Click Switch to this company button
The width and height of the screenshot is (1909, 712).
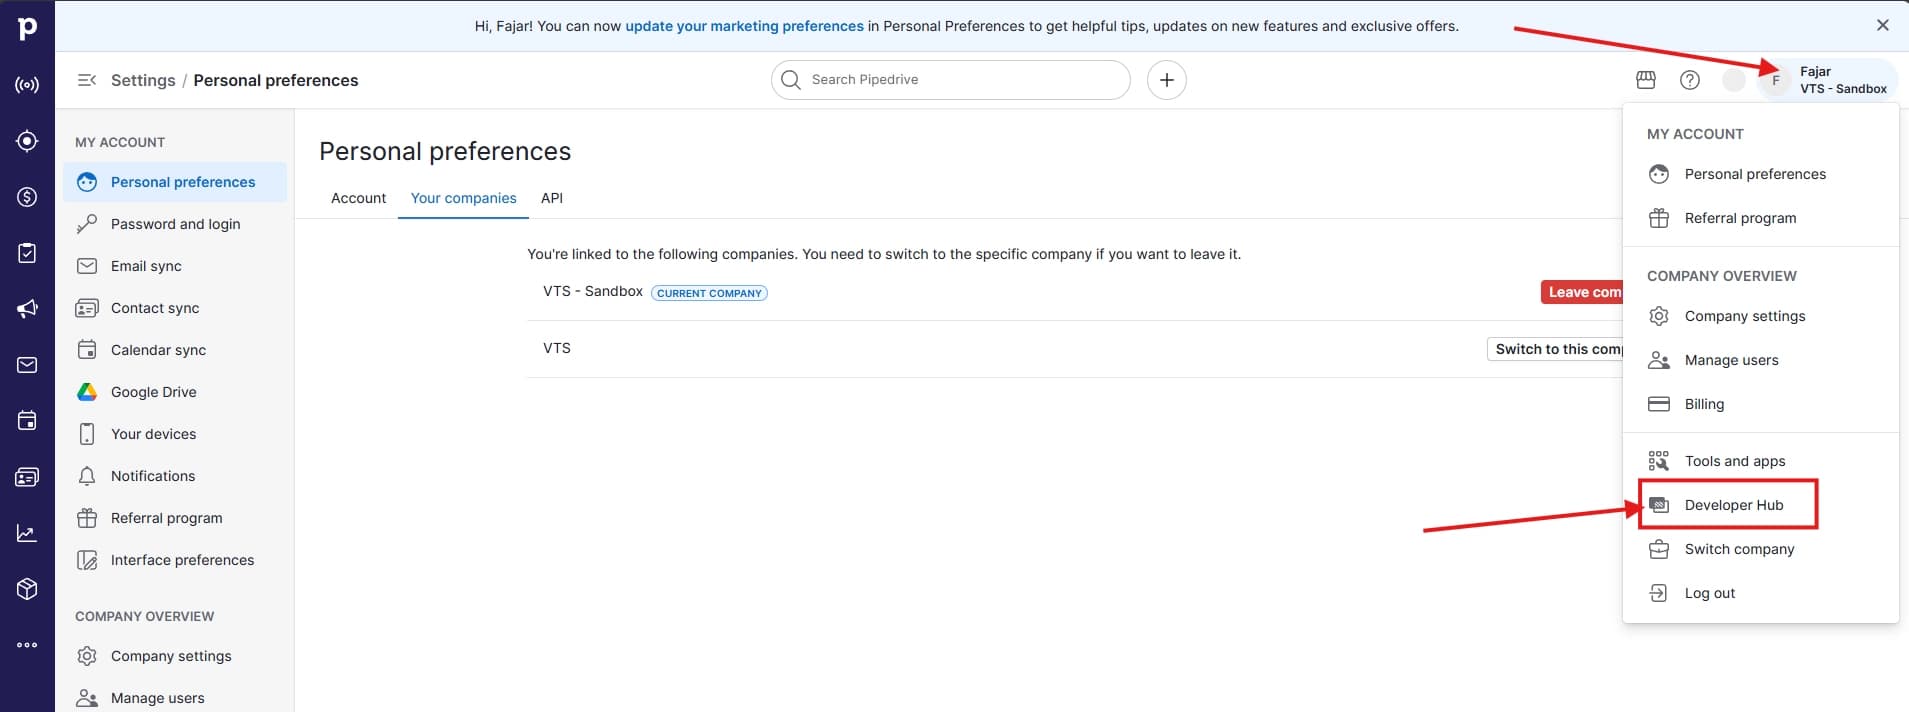pos(1555,349)
